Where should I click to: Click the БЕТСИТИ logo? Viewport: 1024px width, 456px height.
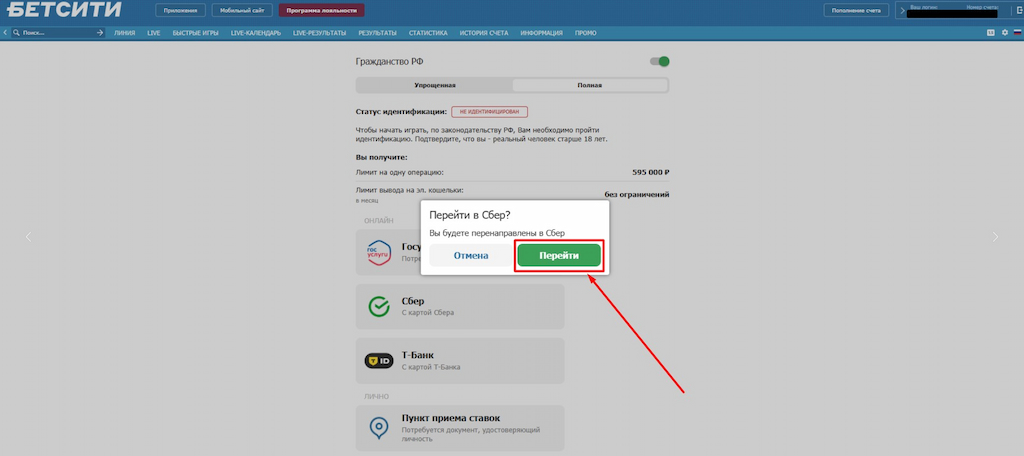(x=64, y=9)
